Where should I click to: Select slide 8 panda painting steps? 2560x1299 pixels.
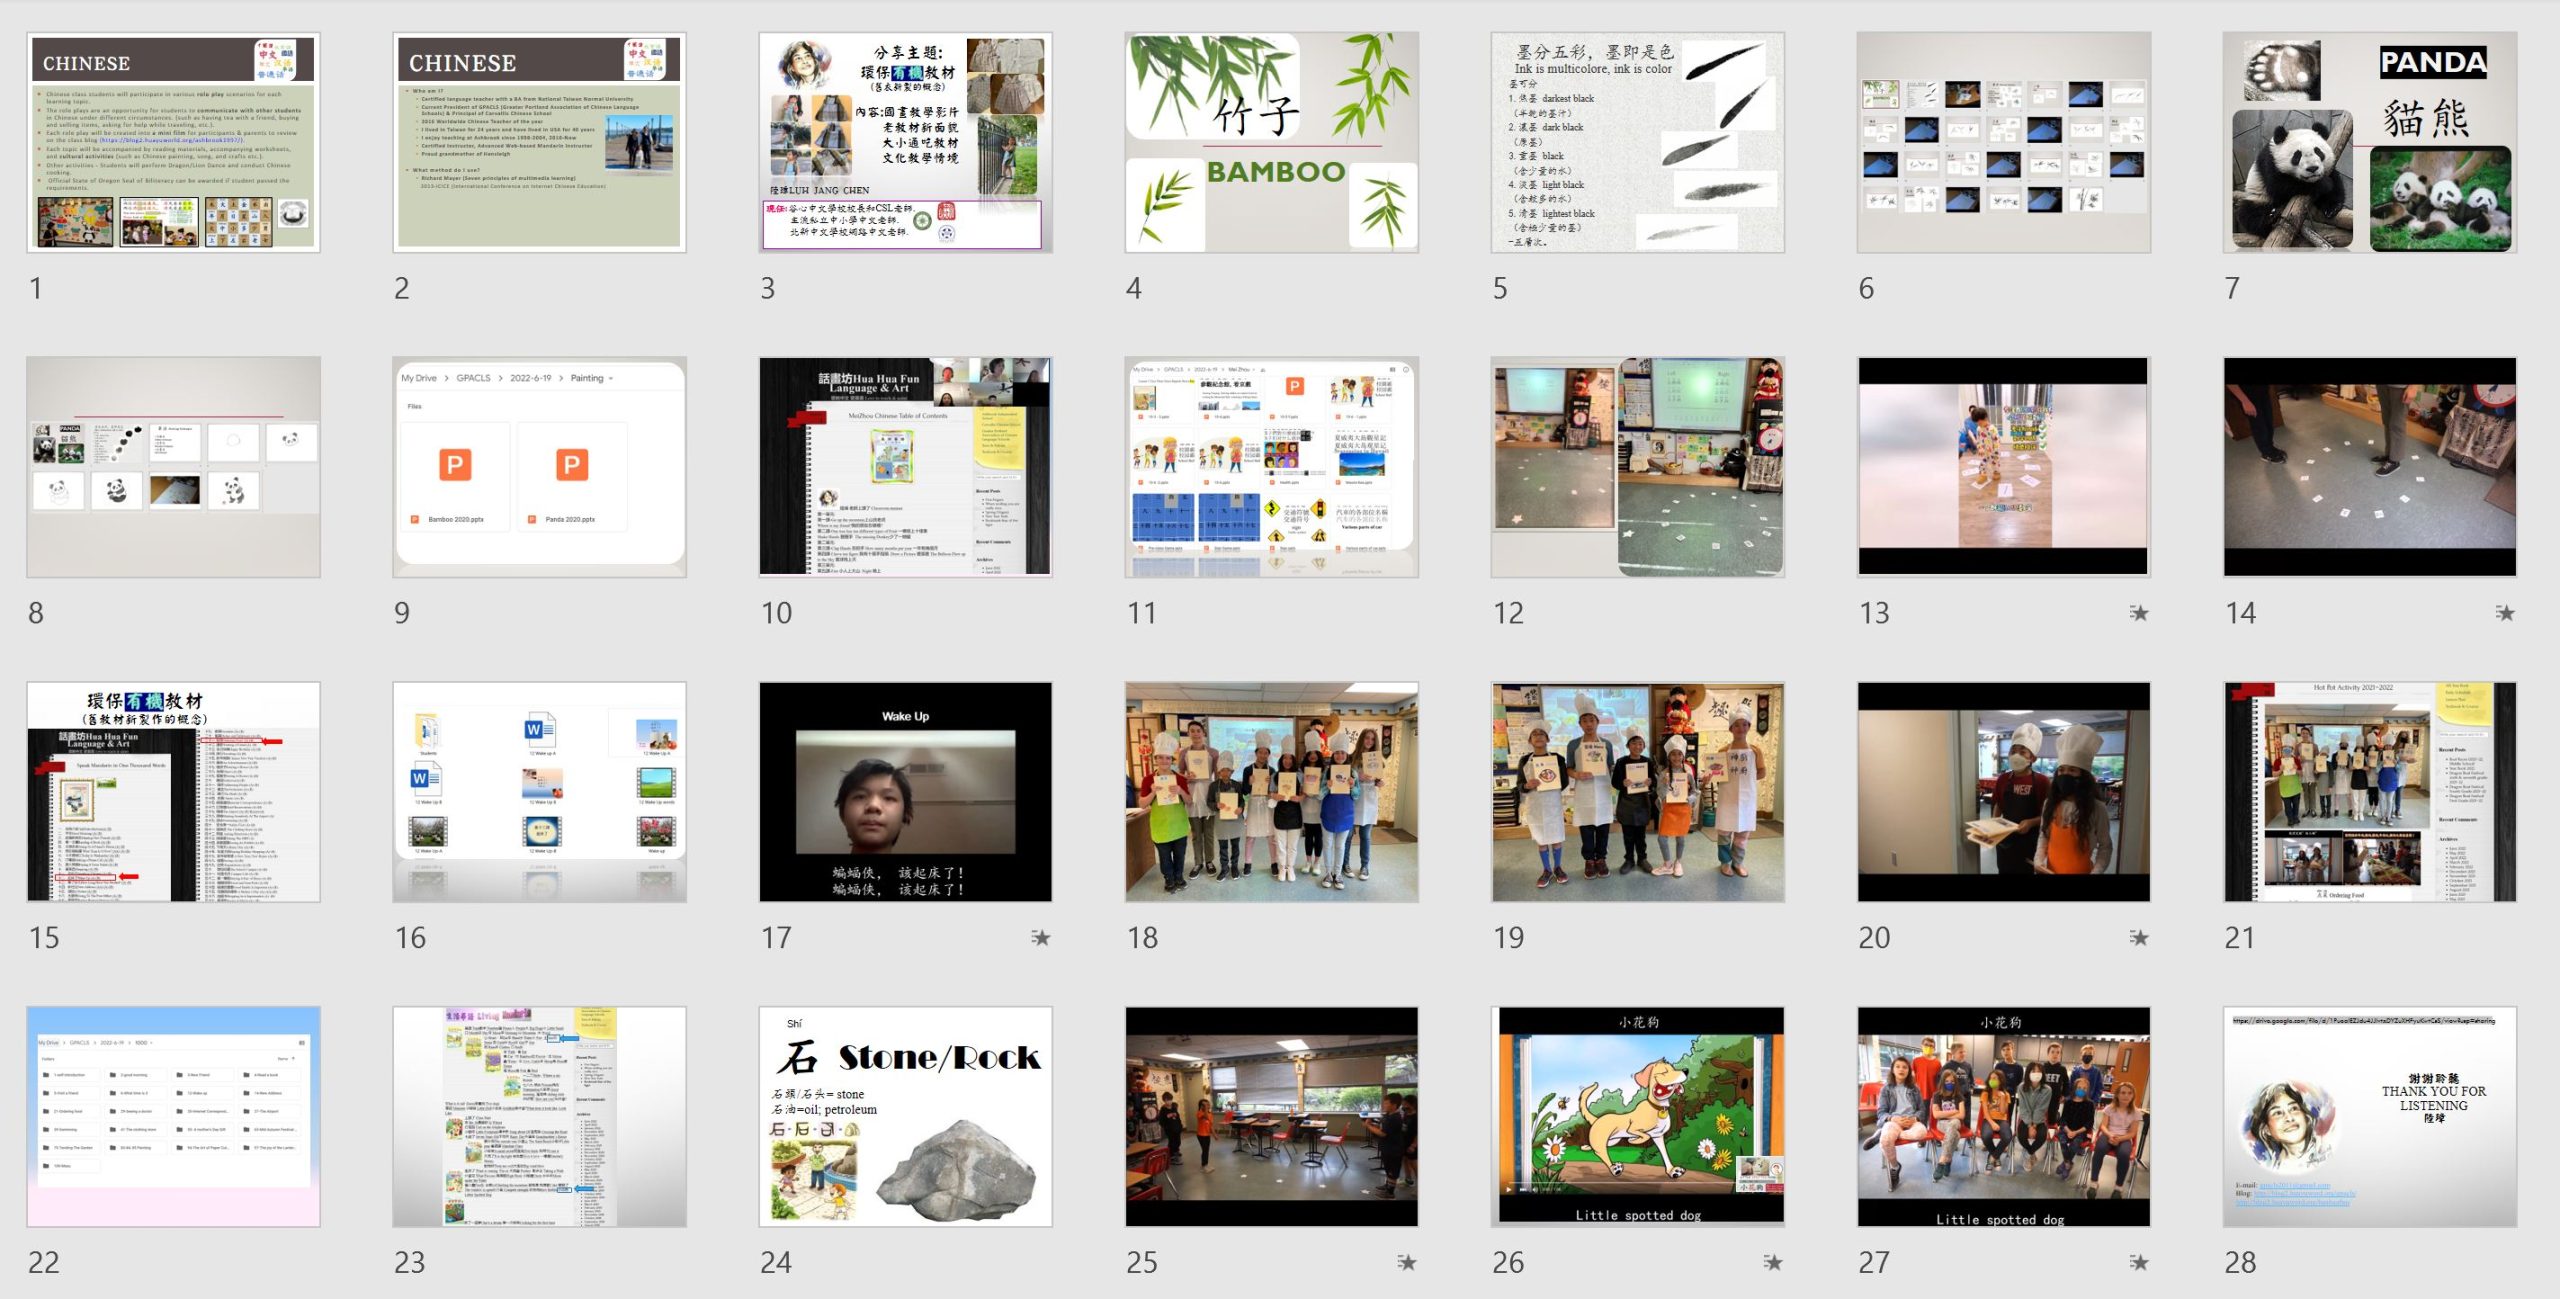(x=173, y=467)
